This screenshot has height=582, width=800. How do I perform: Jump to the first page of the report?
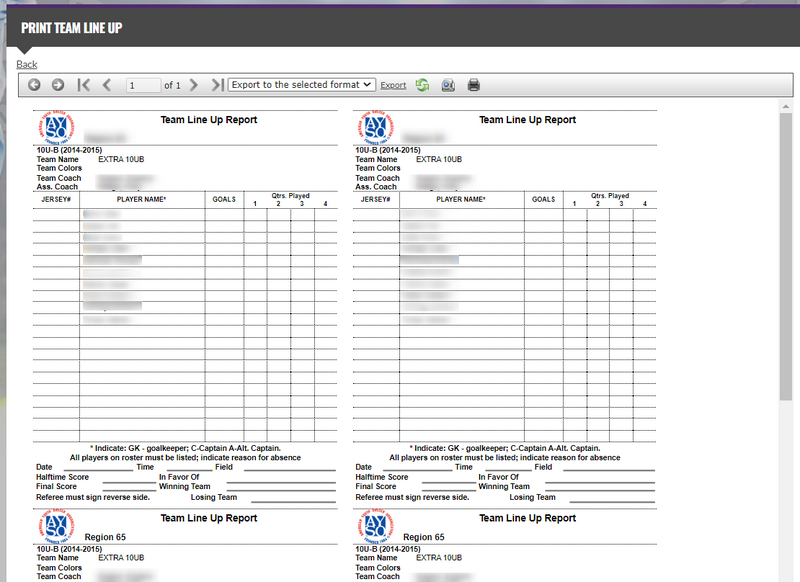84,85
